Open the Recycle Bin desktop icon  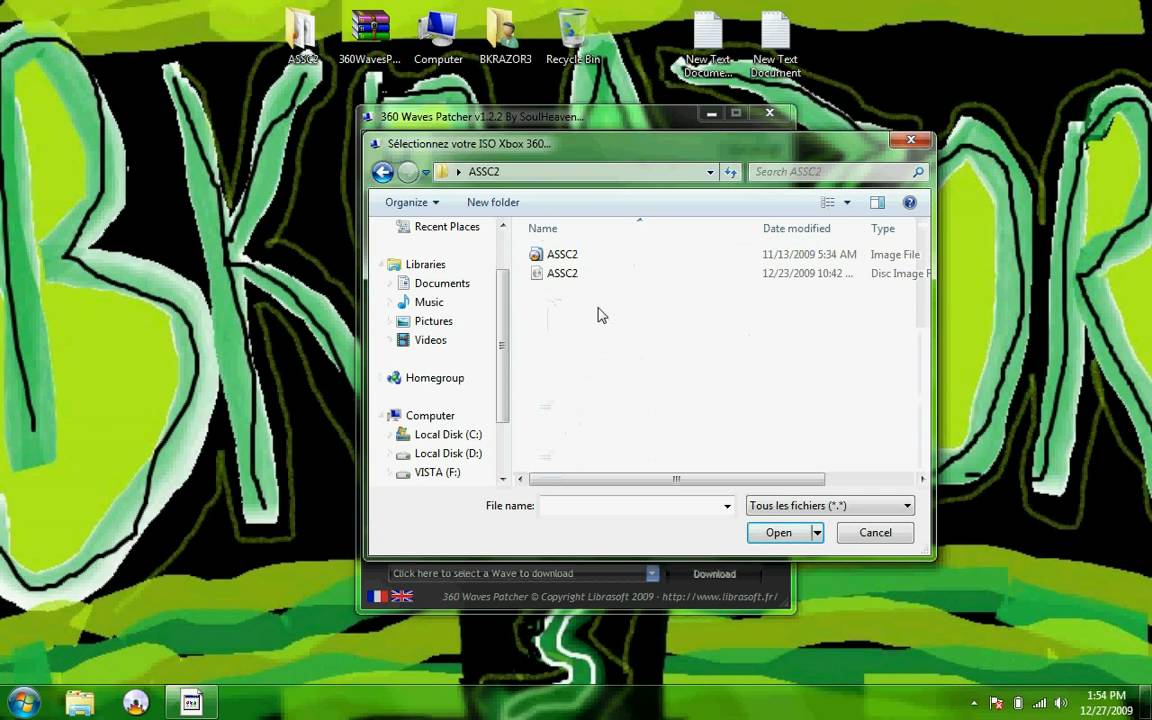tap(572, 37)
